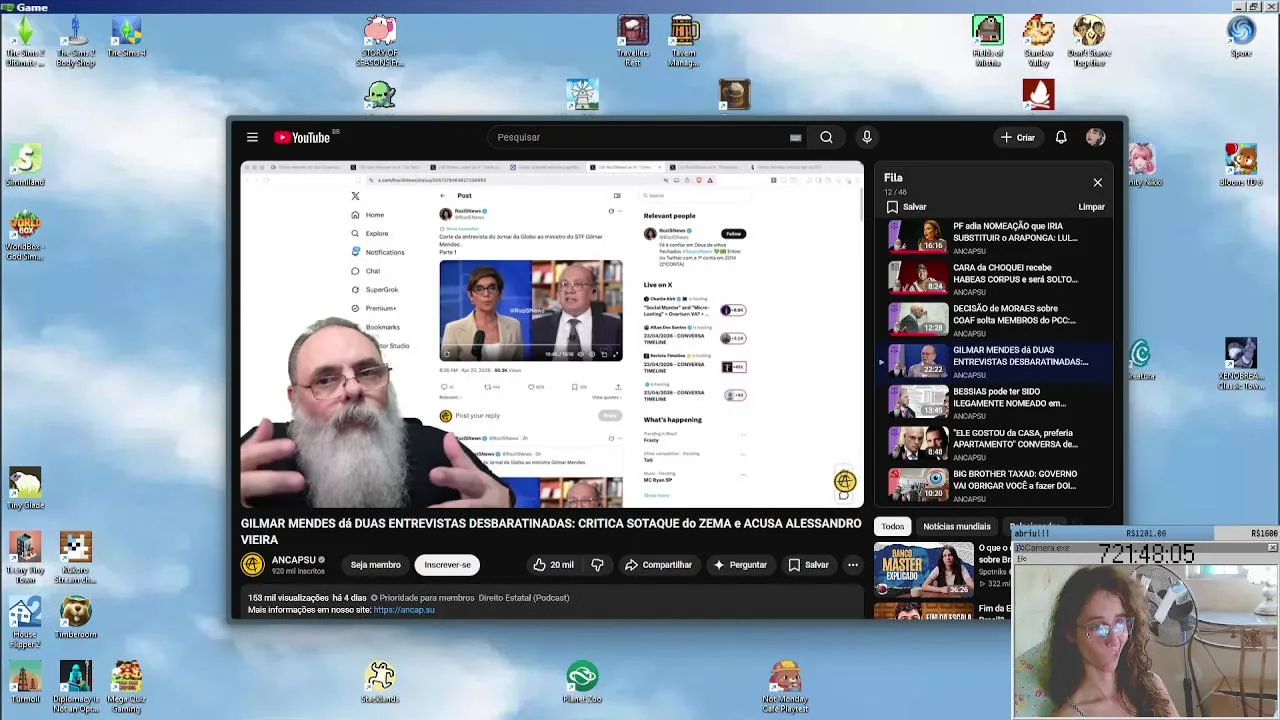1280x720 pixels.
Task: Close the Camera.exe window
Action: tap(1272, 548)
